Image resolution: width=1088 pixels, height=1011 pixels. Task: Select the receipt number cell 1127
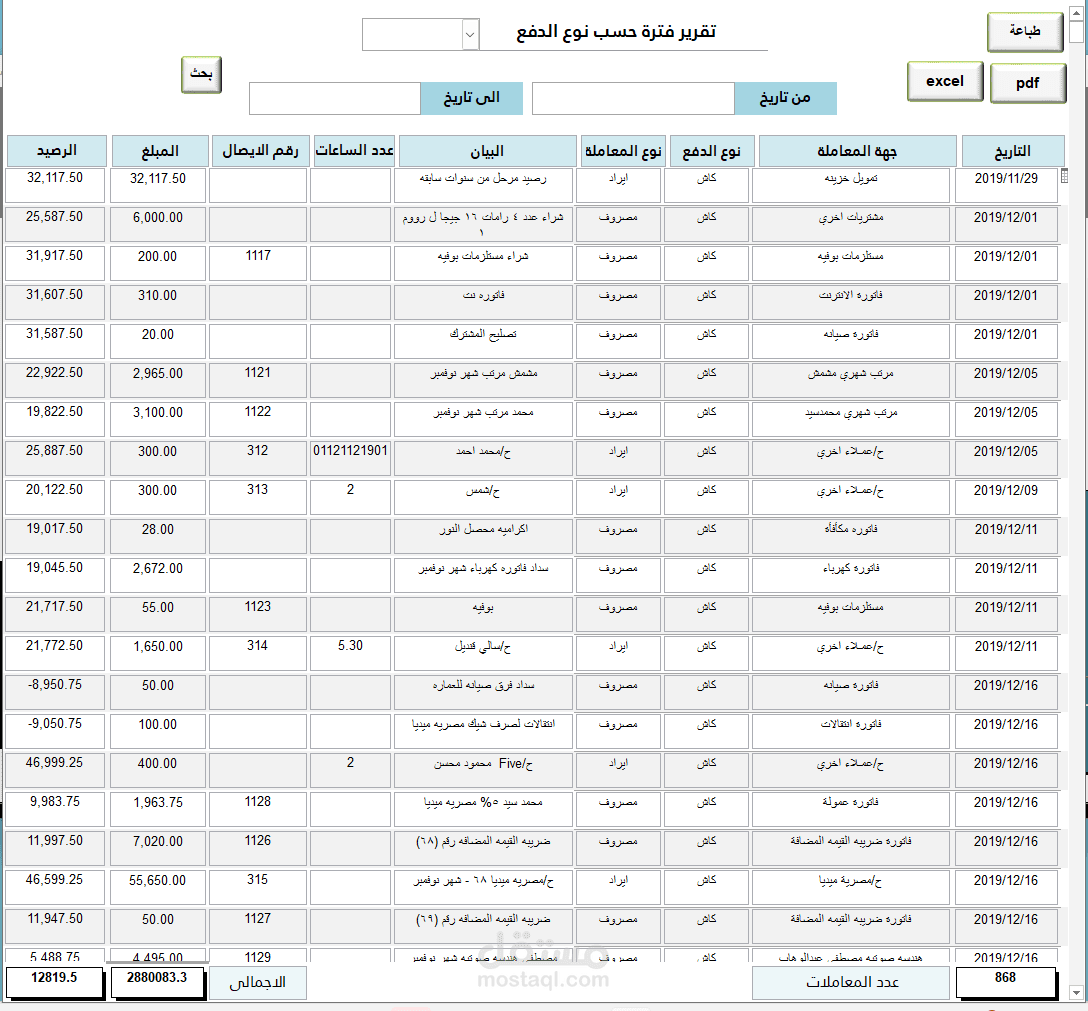click(x=257, y=926)
